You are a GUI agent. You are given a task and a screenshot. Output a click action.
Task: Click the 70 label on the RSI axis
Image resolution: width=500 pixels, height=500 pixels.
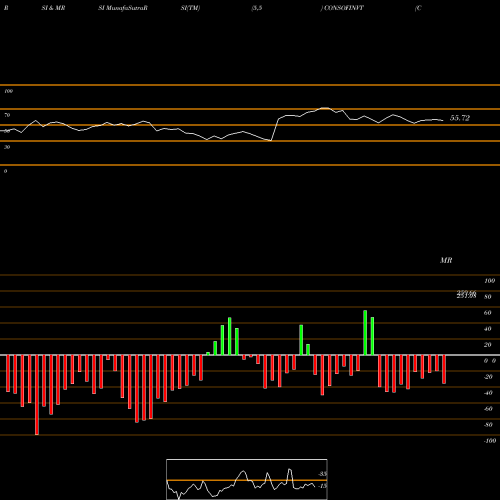click(7, 115)
